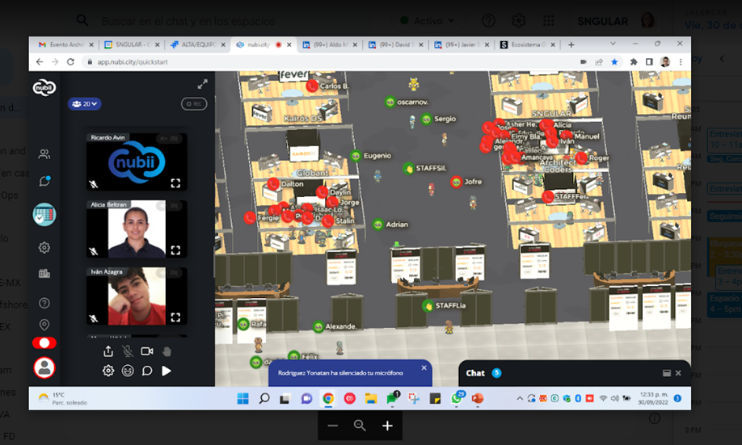Toggle the muted microphone button
The image size is (742, 445).
coord(127,351)
